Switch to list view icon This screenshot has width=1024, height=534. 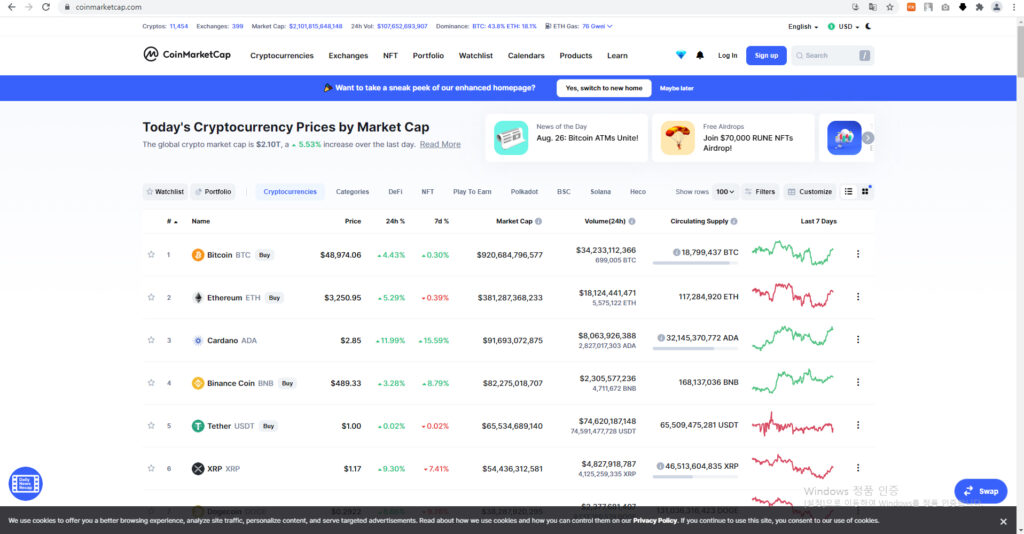pyautogui.click(x=848, y=191)
